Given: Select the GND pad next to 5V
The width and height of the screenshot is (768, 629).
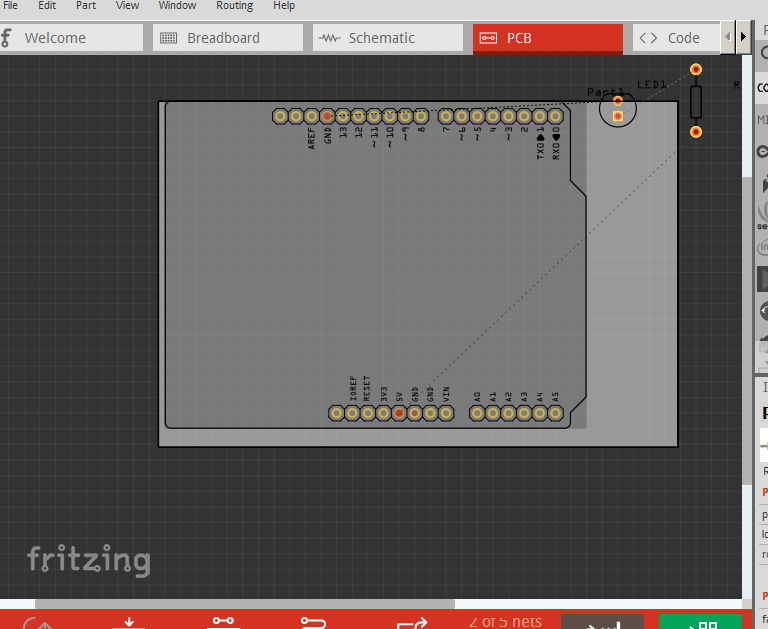Looking at the screenshot, I should (415, 413).
